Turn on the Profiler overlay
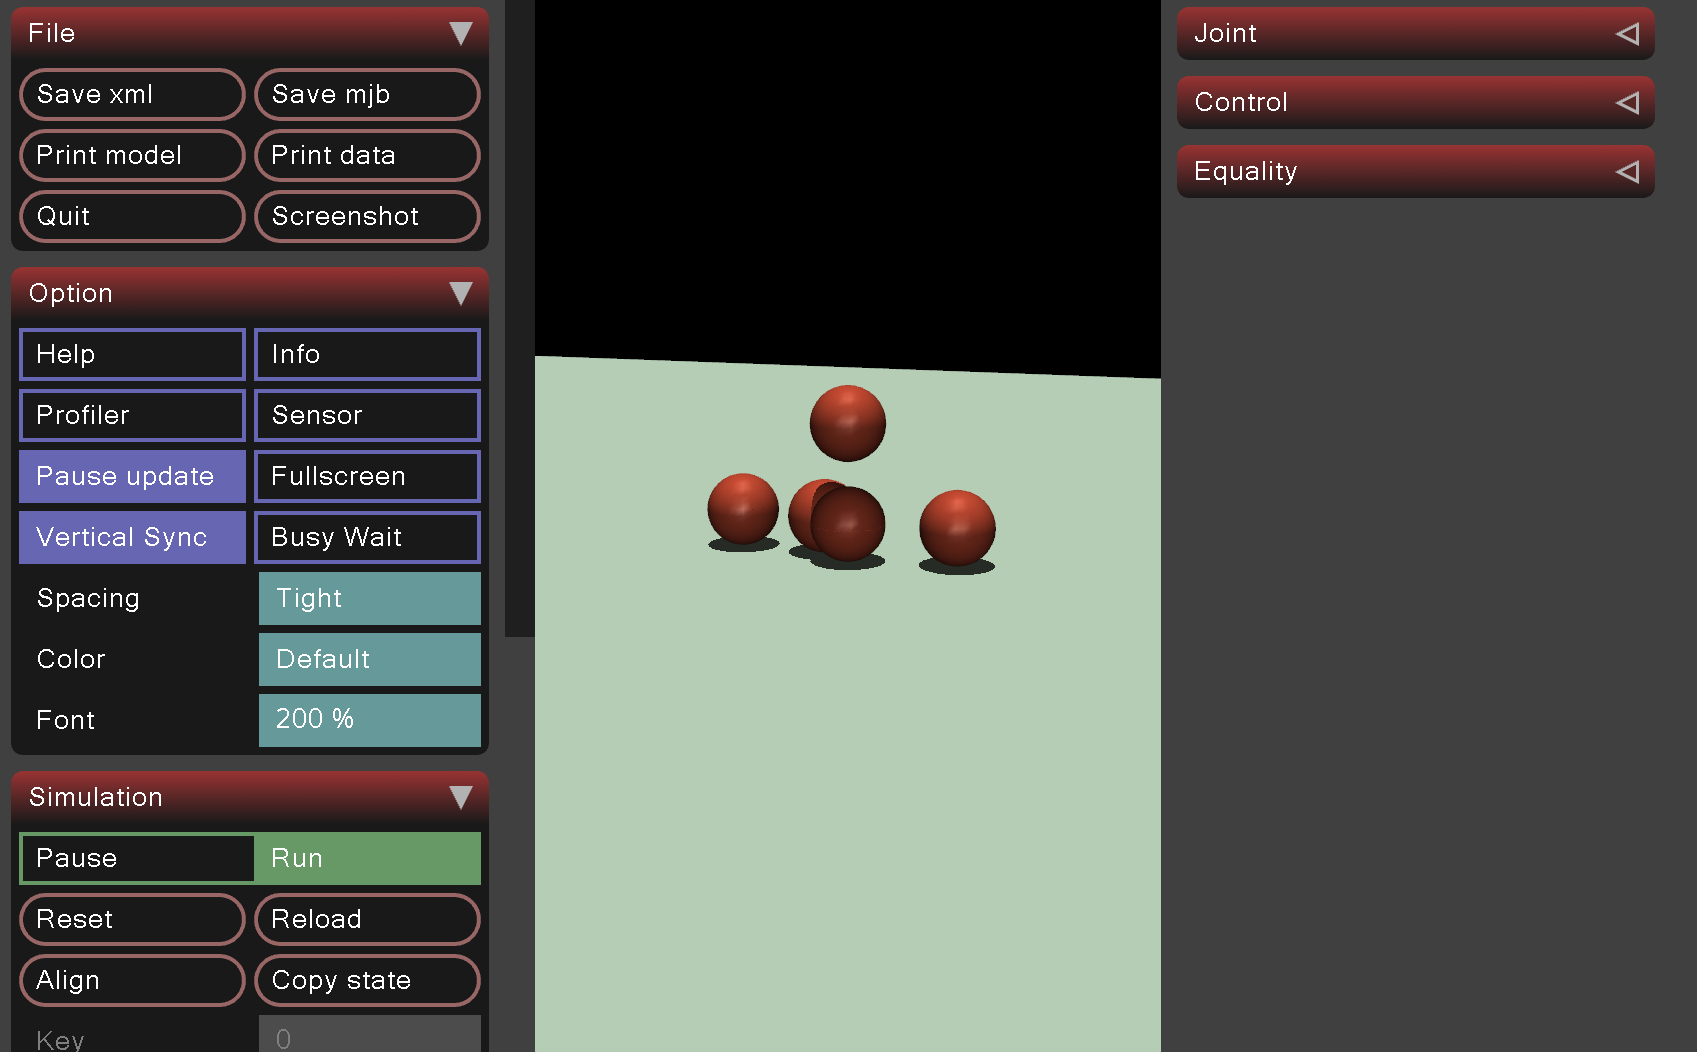This screenshot has height=1052, width=1697. point(132,415)
